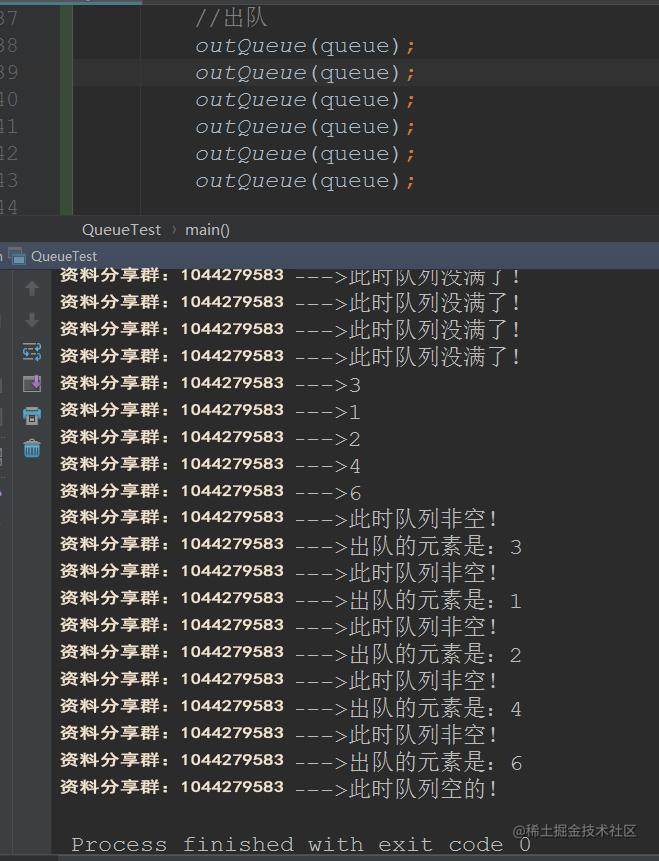Screen dimensions: 659x861
Task: Click console line 出队的元素是: 1
Action: click(291, 599)
